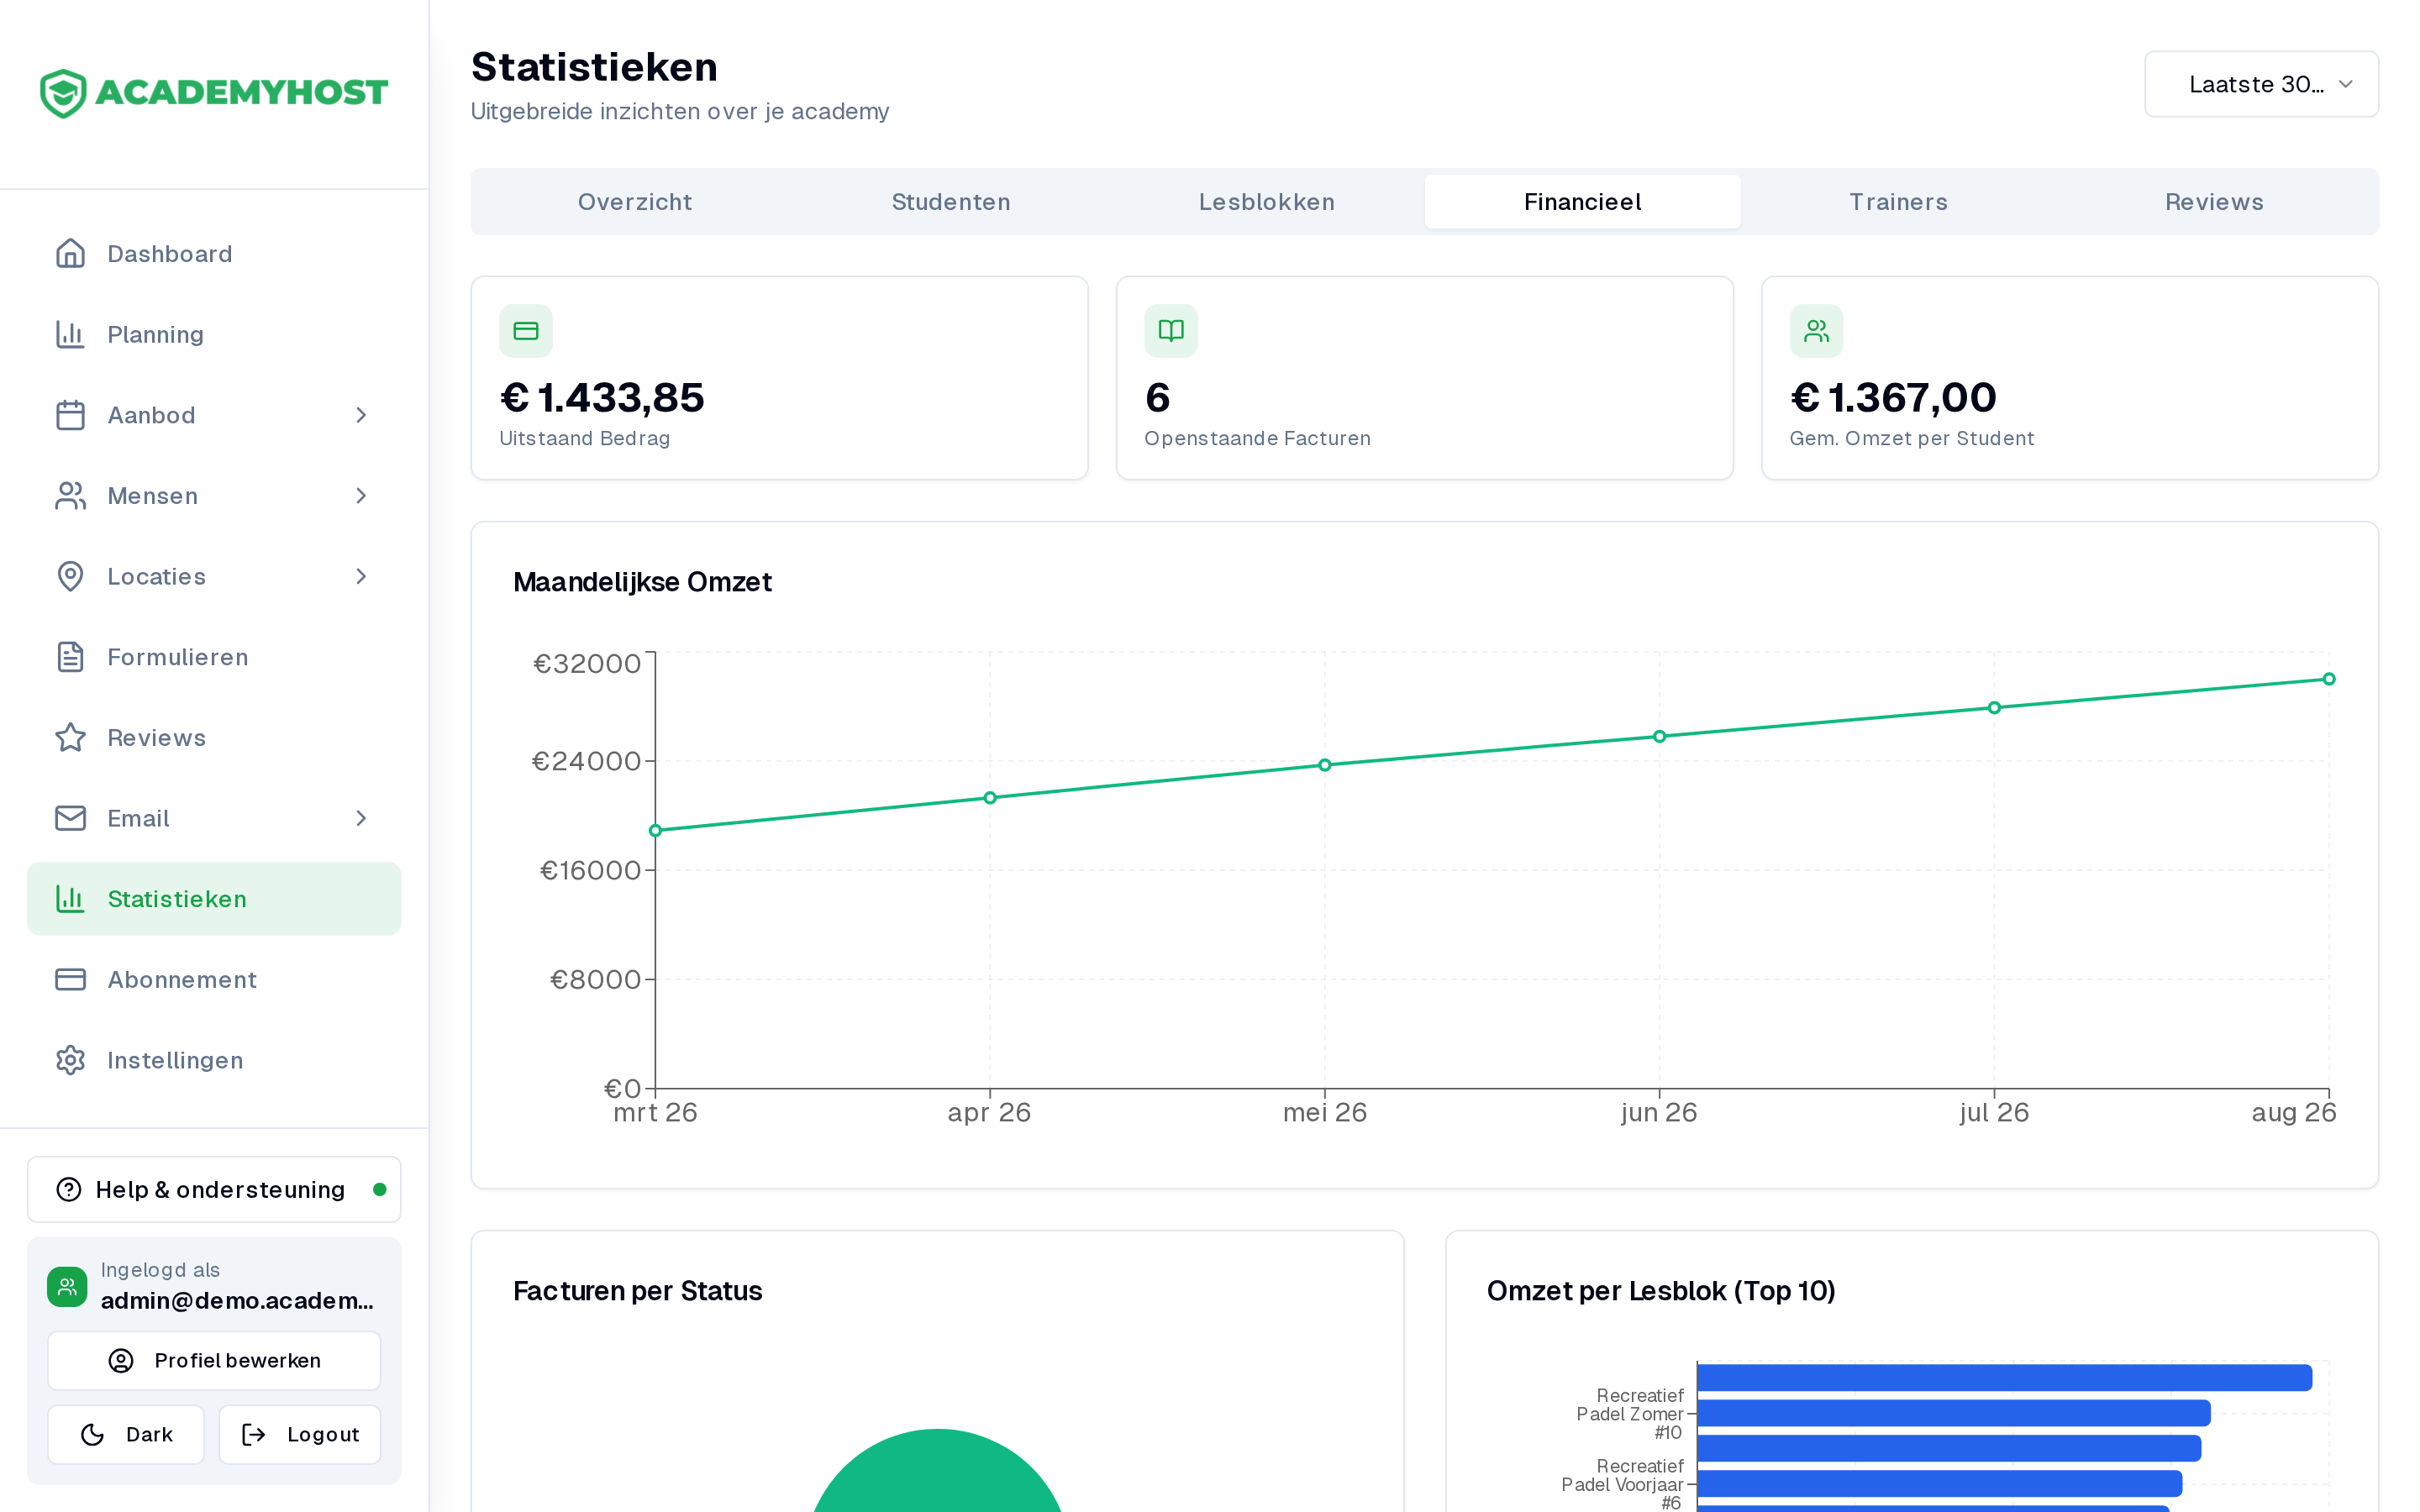Click the admin@demo.academ... email text
This screenshot has height=1512, width=2420.
pos(237,1300)
